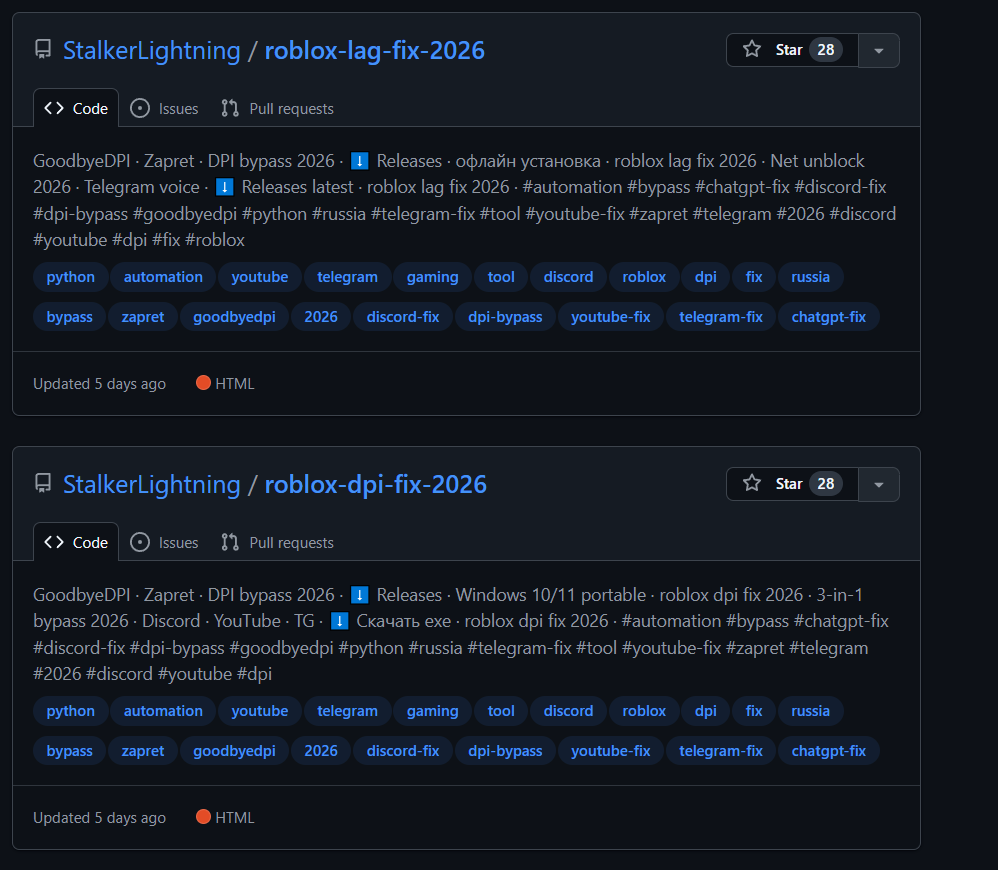Screen dimensions: 998x870
Task: Open the Code tab of roblox-lag-fix-2026
Action: point(76,108)
